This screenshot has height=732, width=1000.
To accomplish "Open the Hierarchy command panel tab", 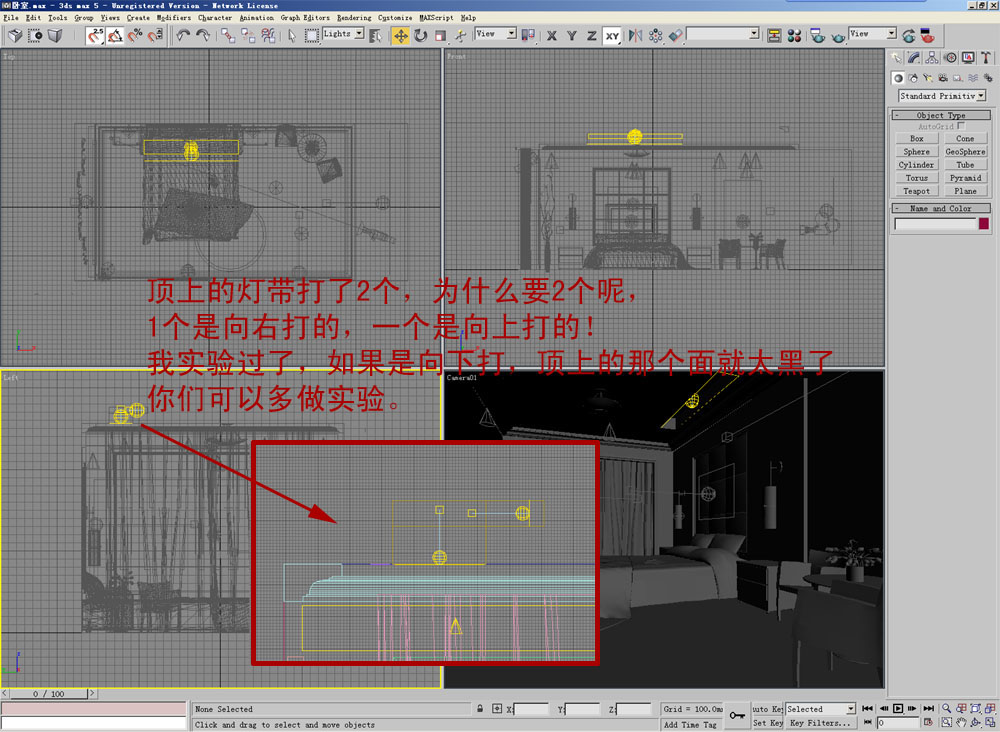I will pos(932,58).
